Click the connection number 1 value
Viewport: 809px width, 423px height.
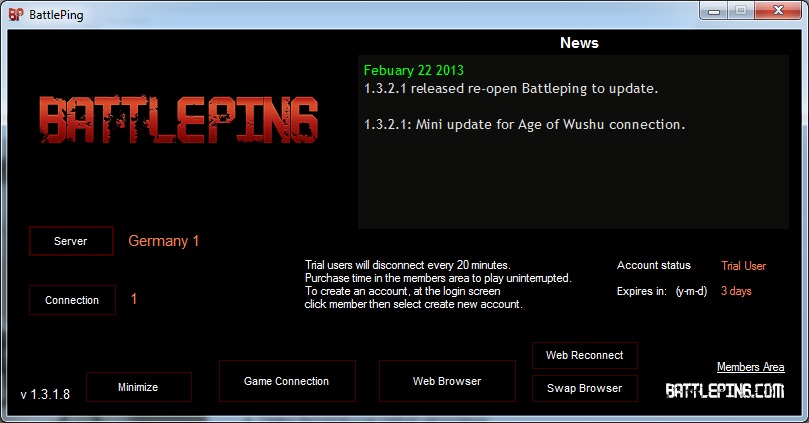pos(134,299)
